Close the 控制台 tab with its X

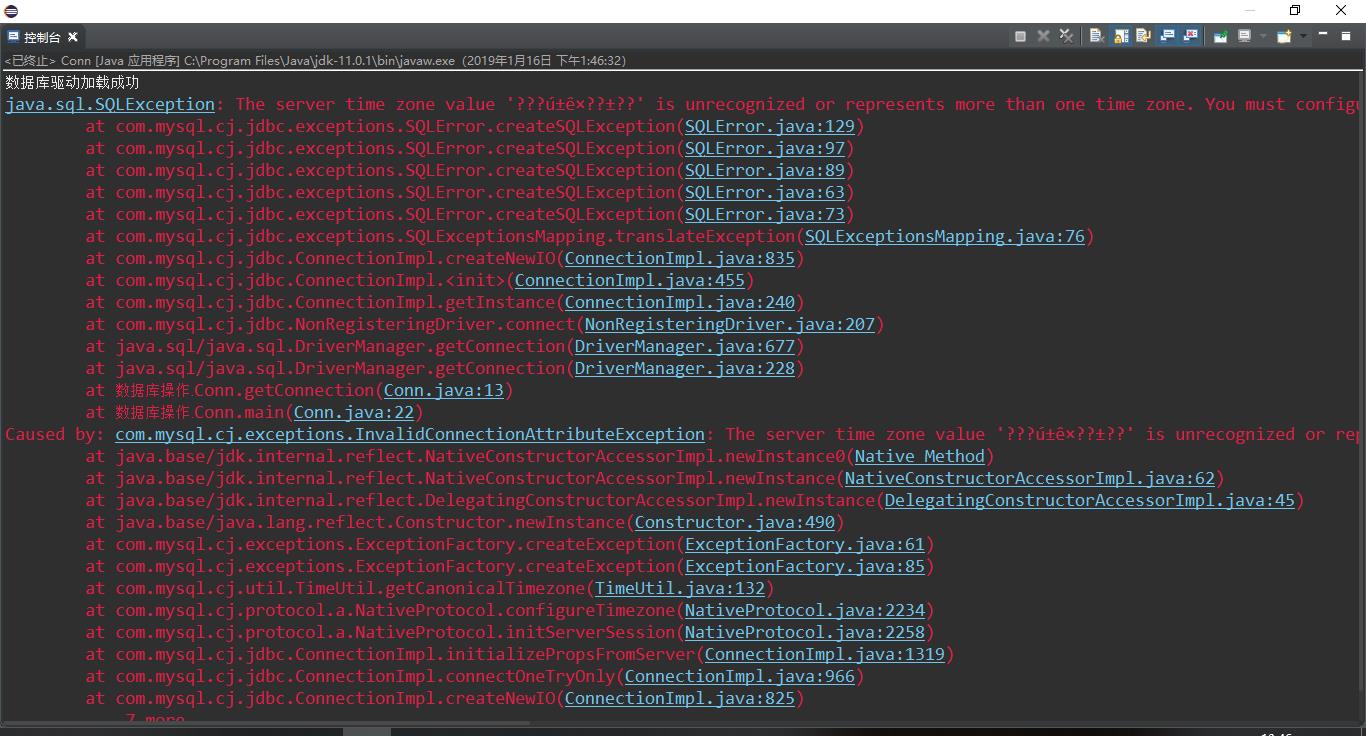(71, 37)
